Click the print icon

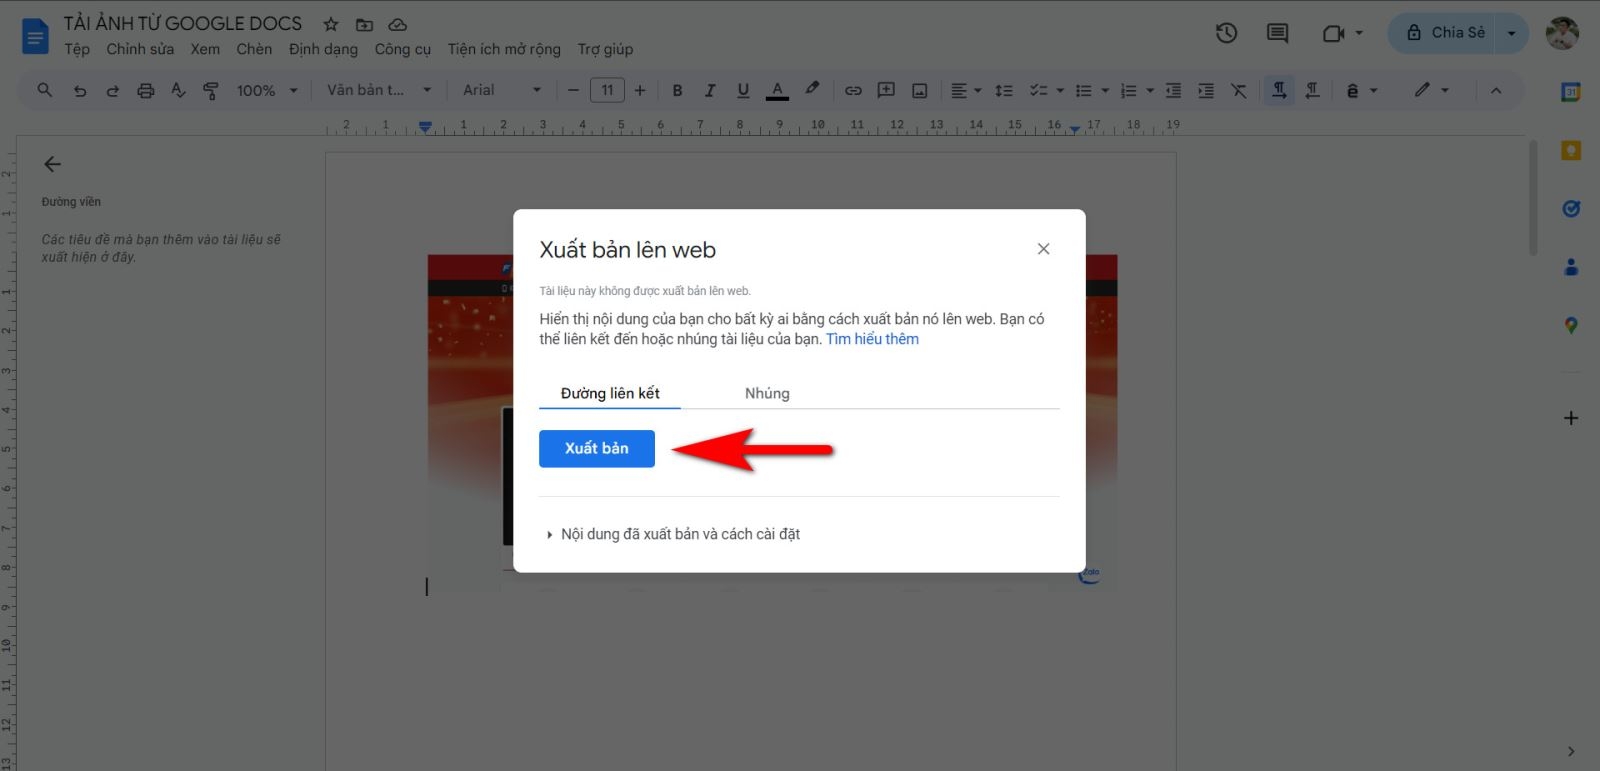tap(145, 90)
